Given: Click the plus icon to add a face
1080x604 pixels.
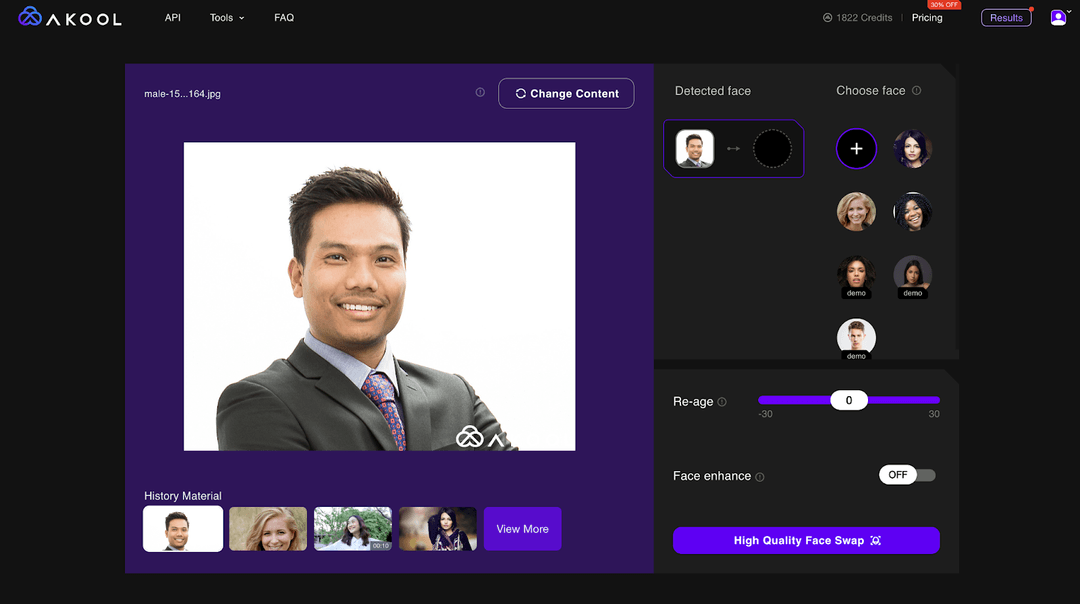Looking at the screenshot, I should tap(856, 148).
